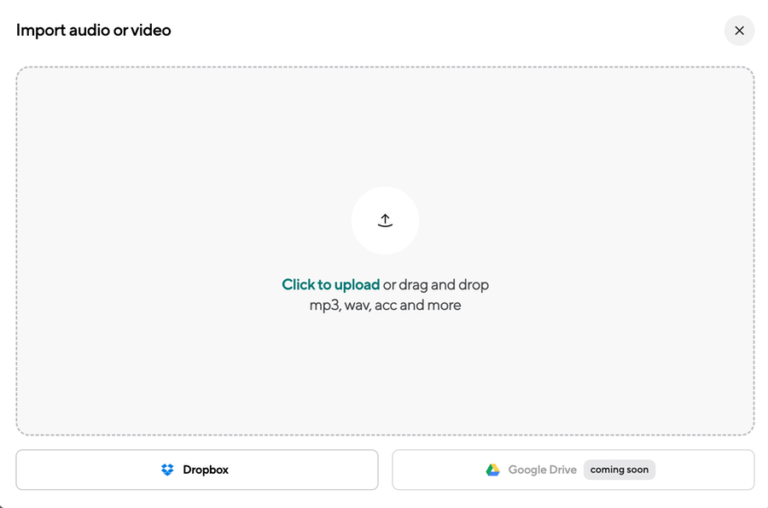Click the "Dropbox" text label
768x508 pixels.
[x=205, y=470]
